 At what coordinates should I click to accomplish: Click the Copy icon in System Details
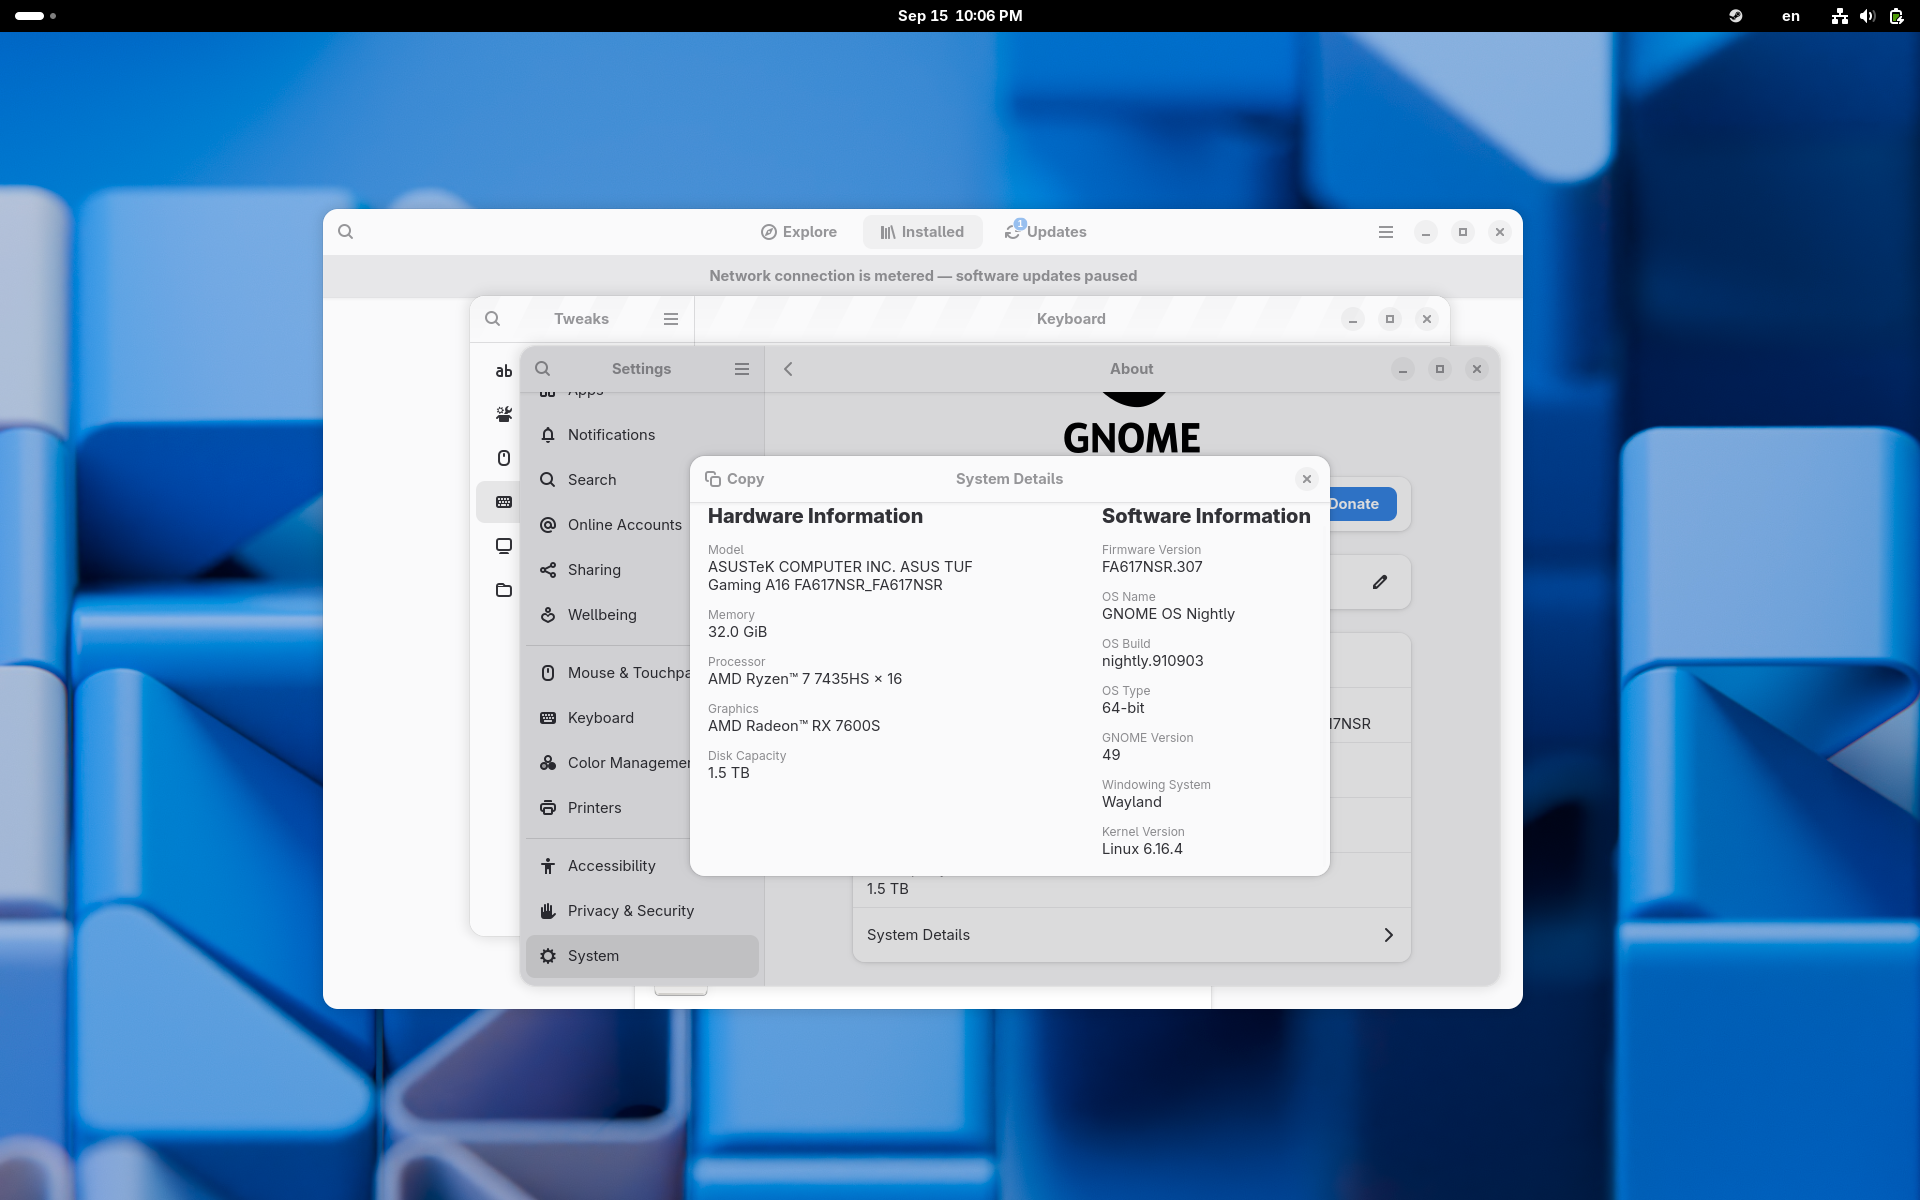[713, 479]
